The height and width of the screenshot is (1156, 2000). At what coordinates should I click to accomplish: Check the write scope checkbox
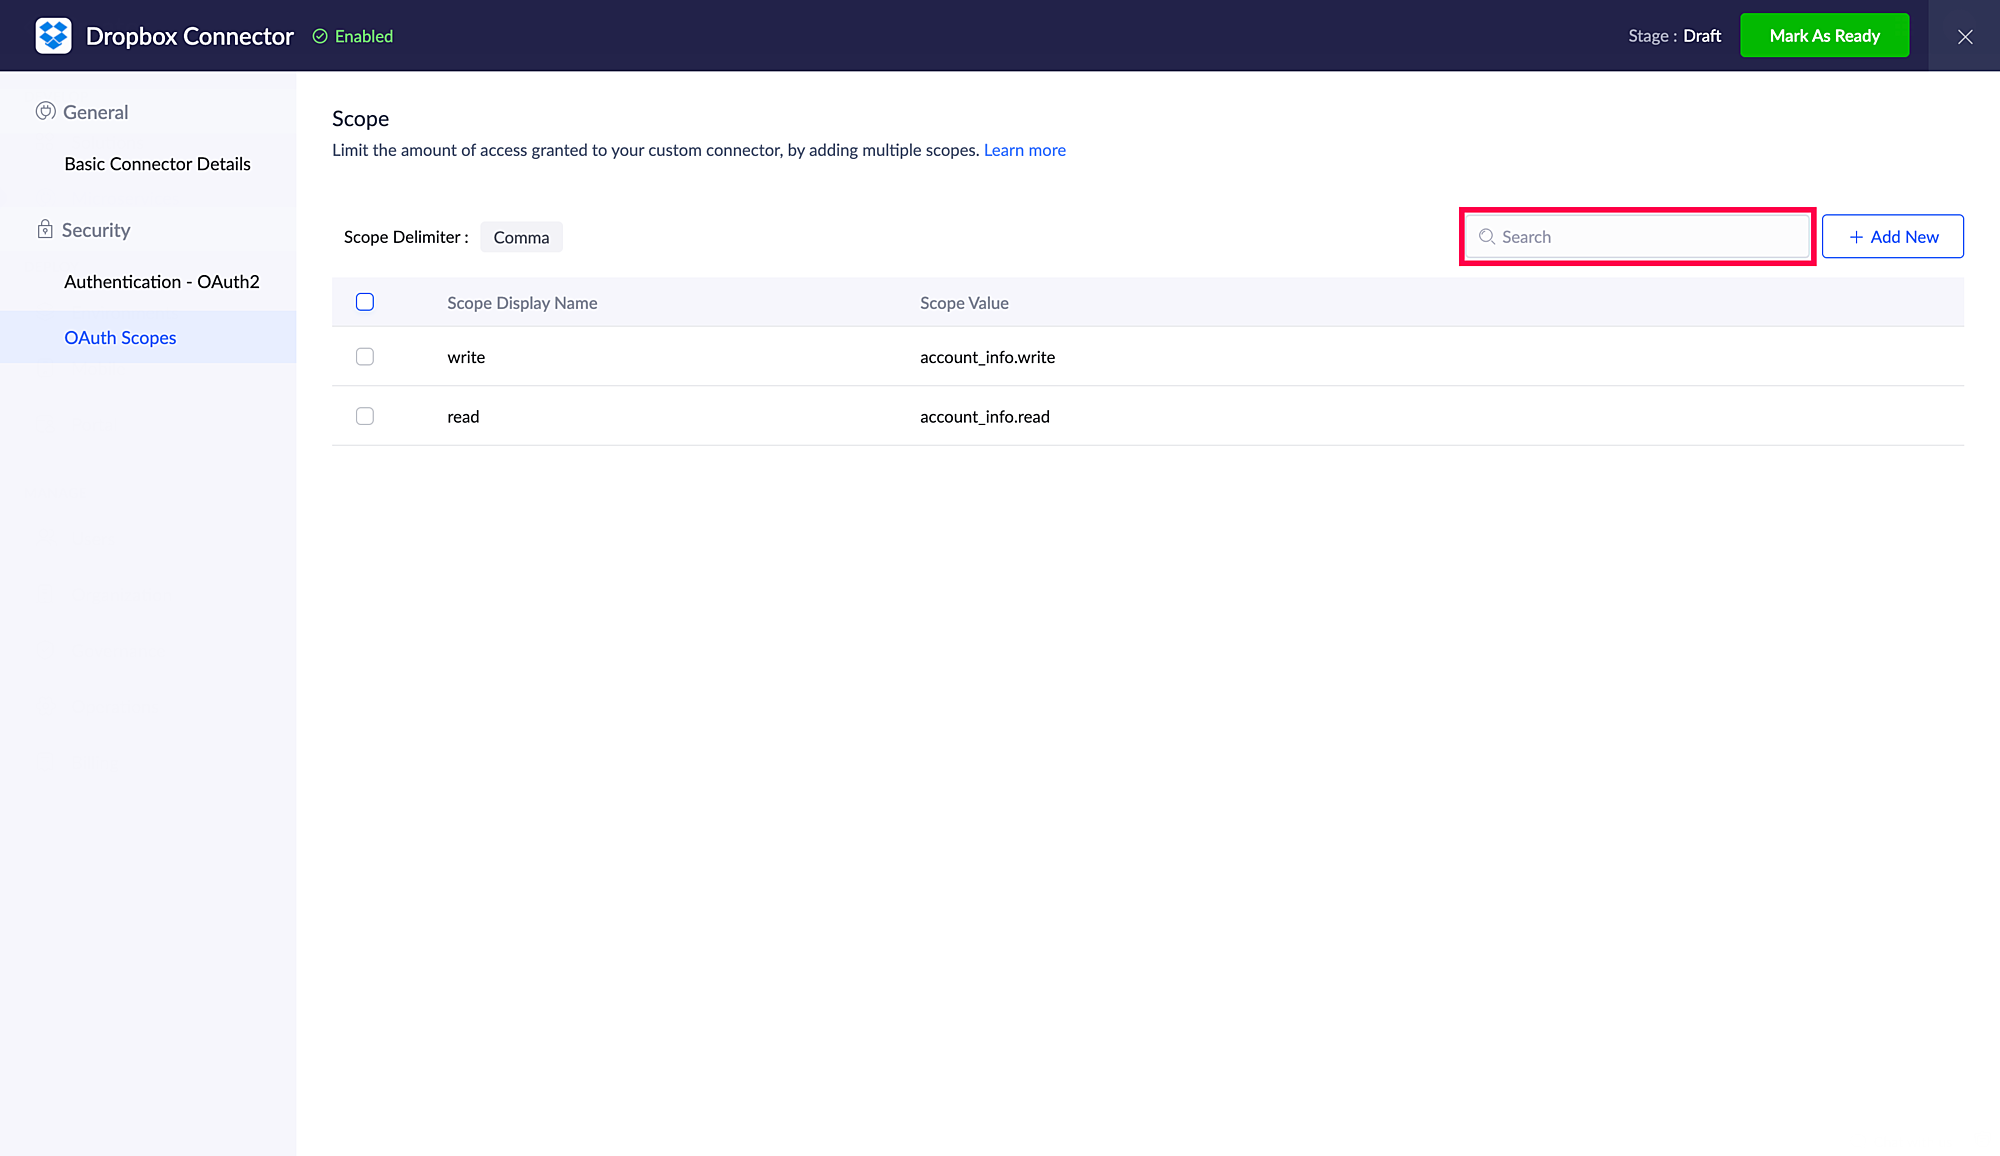click(x=365, y=357)
